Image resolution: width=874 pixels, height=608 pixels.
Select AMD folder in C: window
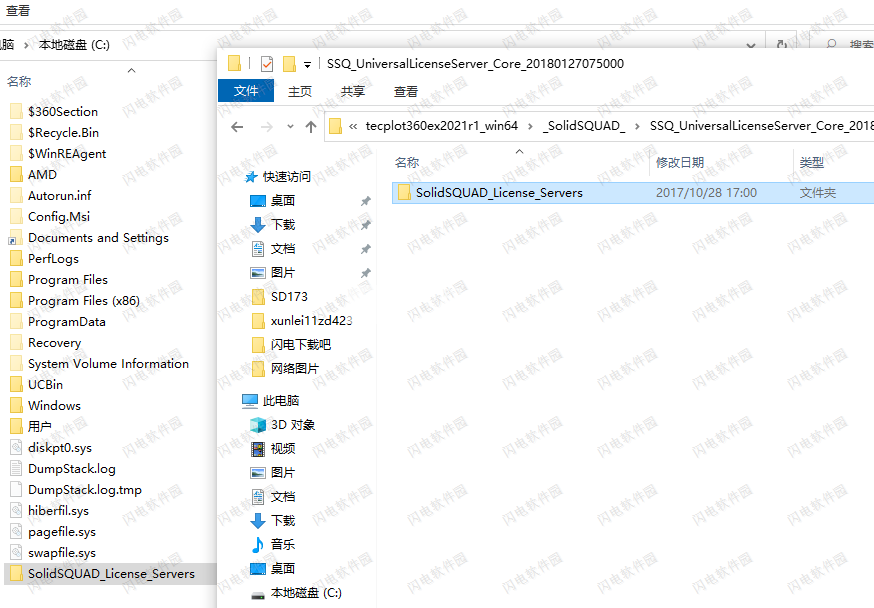coord(33,174)
